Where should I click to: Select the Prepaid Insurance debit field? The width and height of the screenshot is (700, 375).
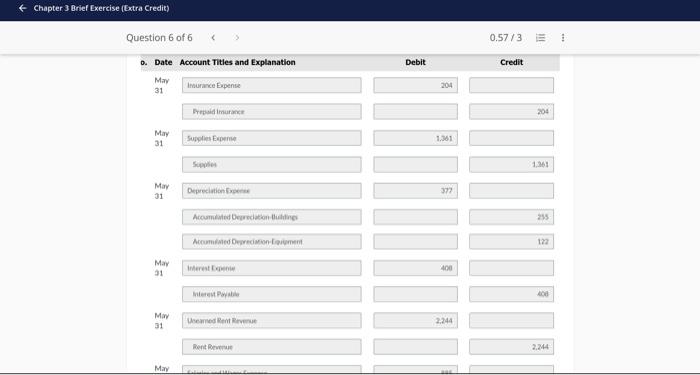click(x=415, y=112)
